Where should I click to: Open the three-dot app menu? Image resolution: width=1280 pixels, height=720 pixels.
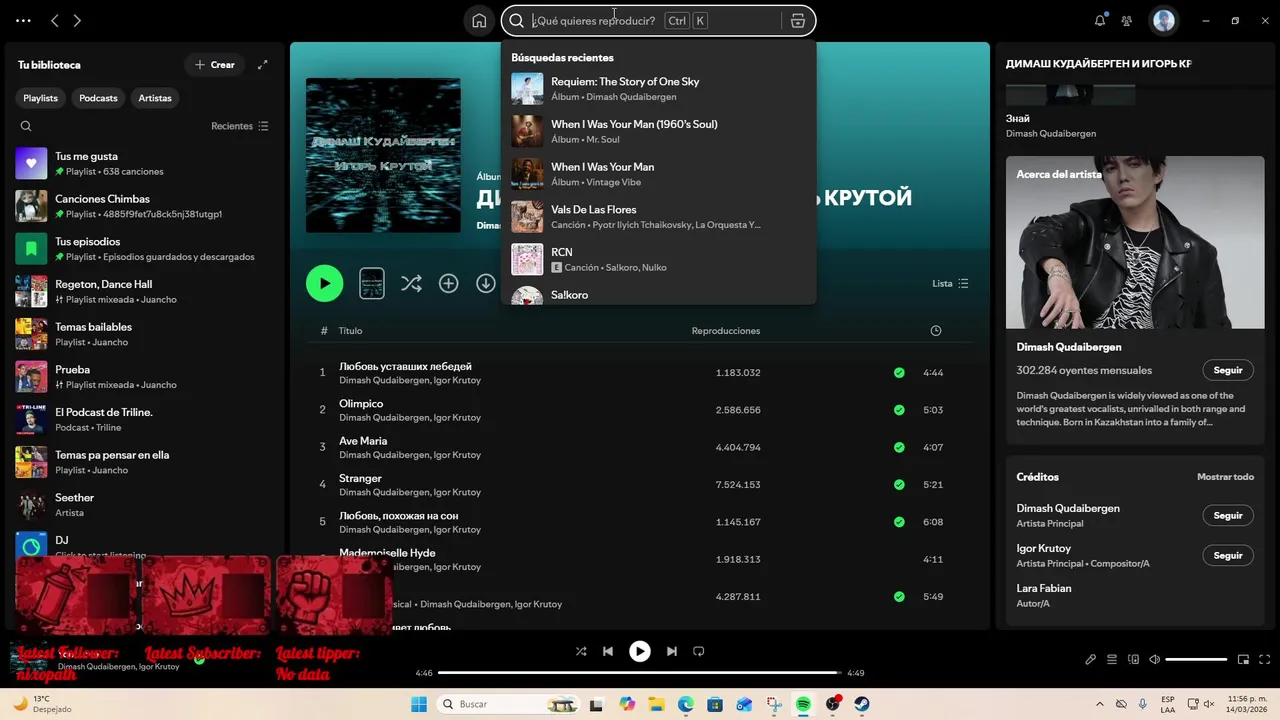coord(23,20)
